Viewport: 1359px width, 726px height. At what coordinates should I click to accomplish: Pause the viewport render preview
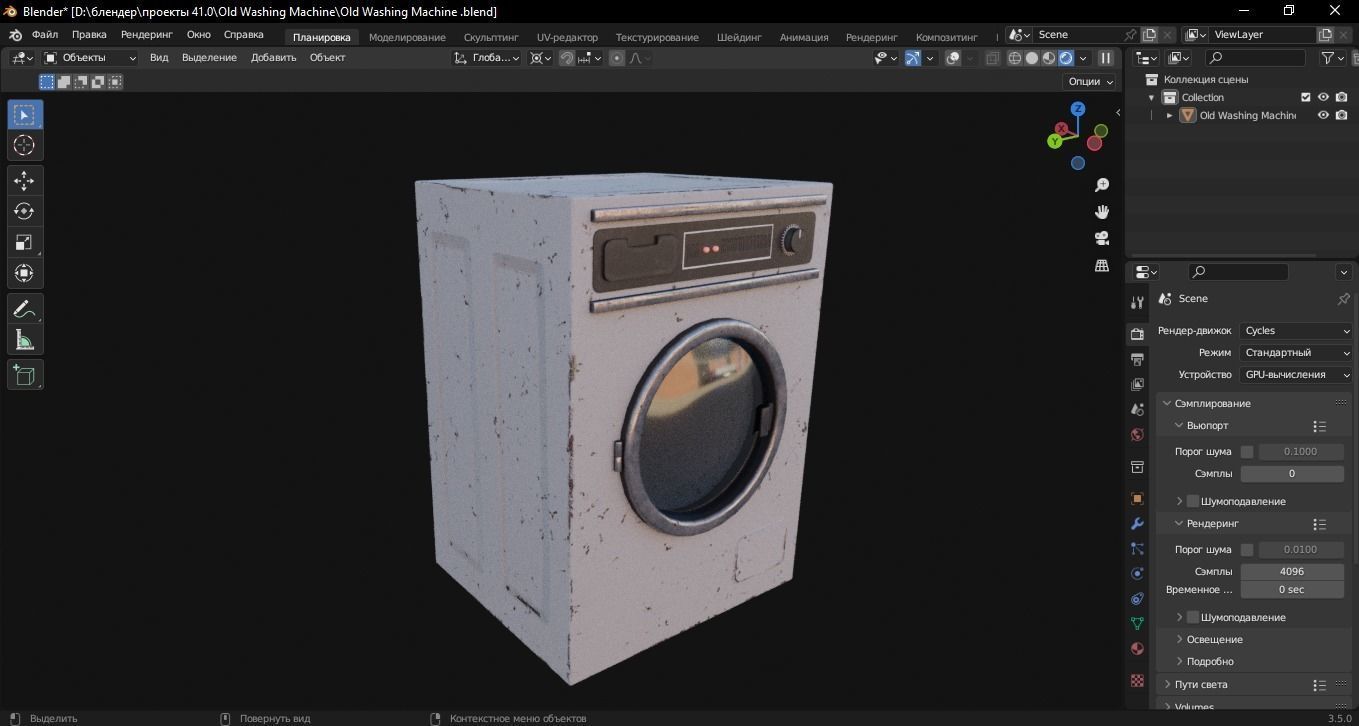(x=1106, y=58)
